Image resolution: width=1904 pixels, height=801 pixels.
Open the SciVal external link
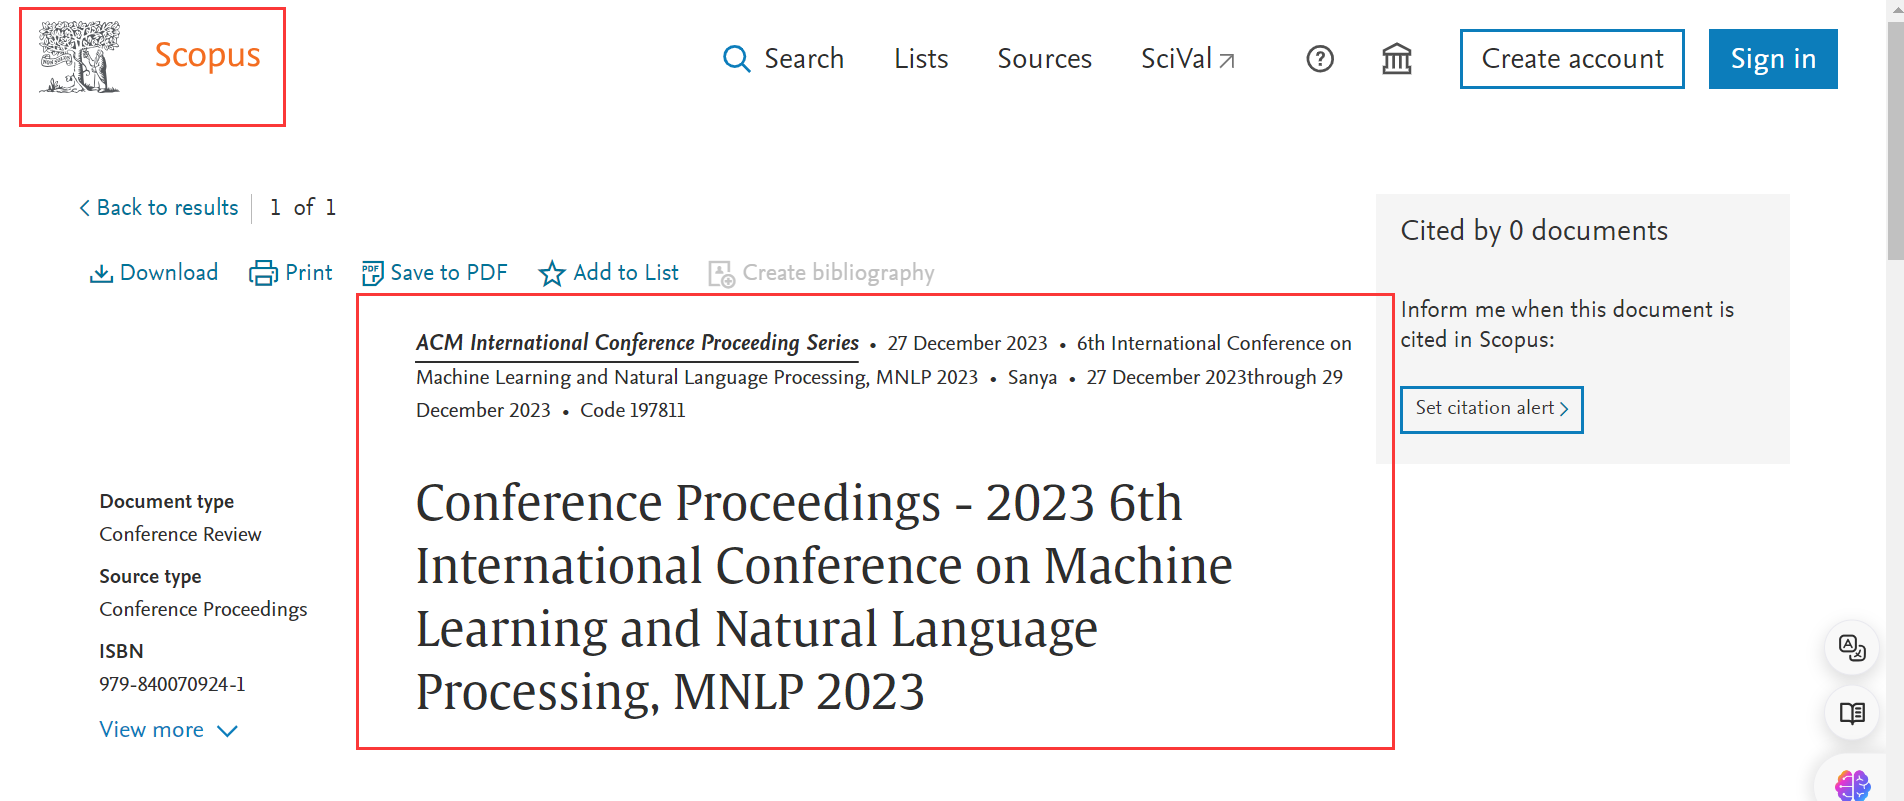coord(1187,59)
